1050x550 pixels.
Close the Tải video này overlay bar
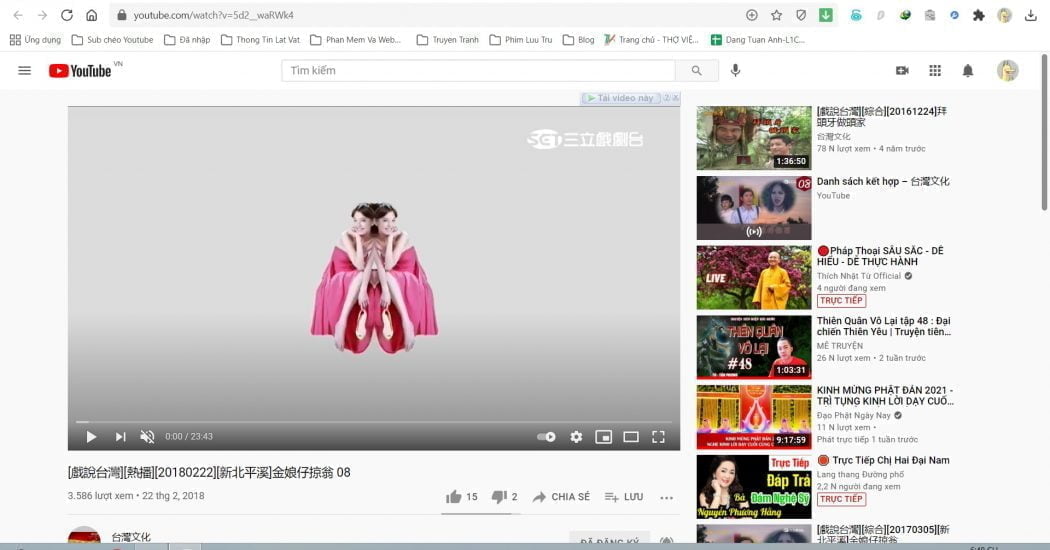[676, 98]
